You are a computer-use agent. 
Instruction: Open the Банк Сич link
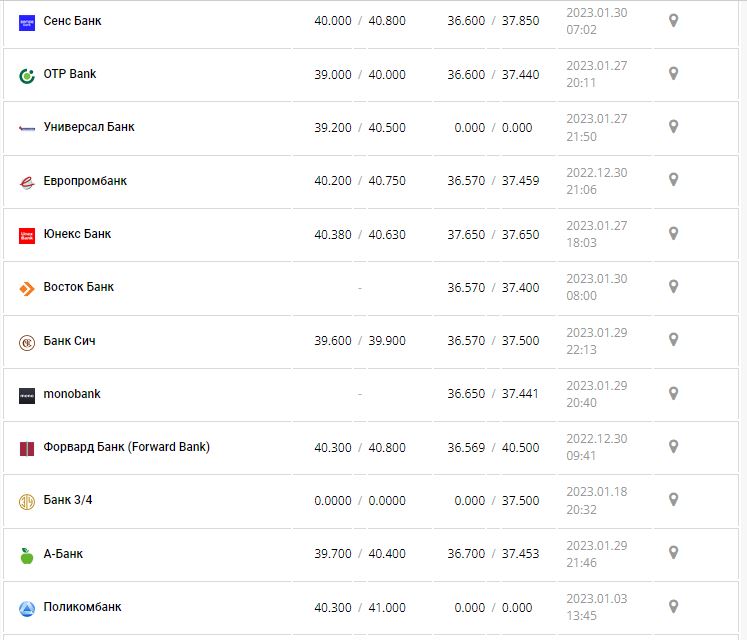(70, 341)
